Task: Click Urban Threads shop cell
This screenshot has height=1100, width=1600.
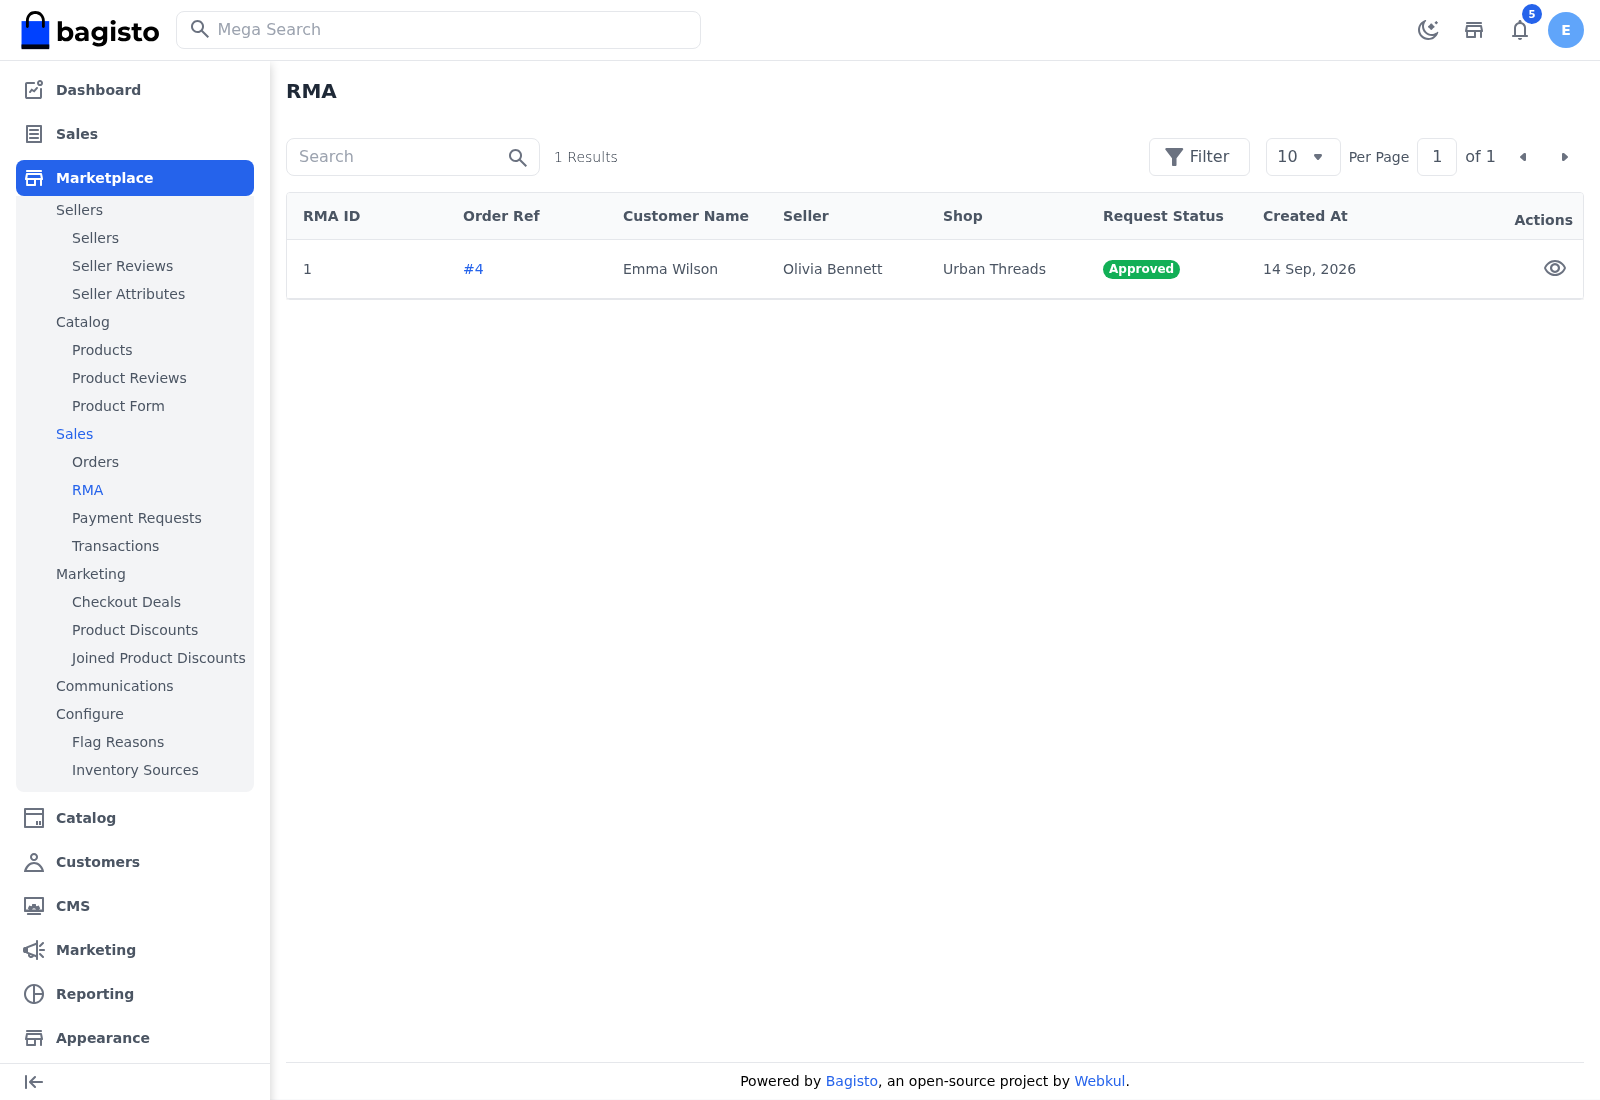Action: (994, 269)
